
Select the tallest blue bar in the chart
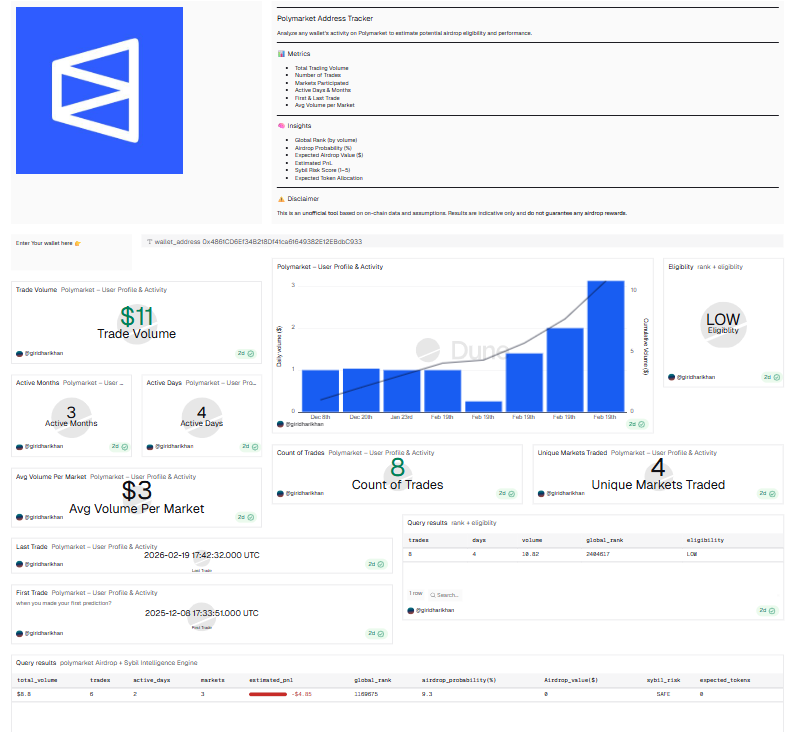(606, 346)
